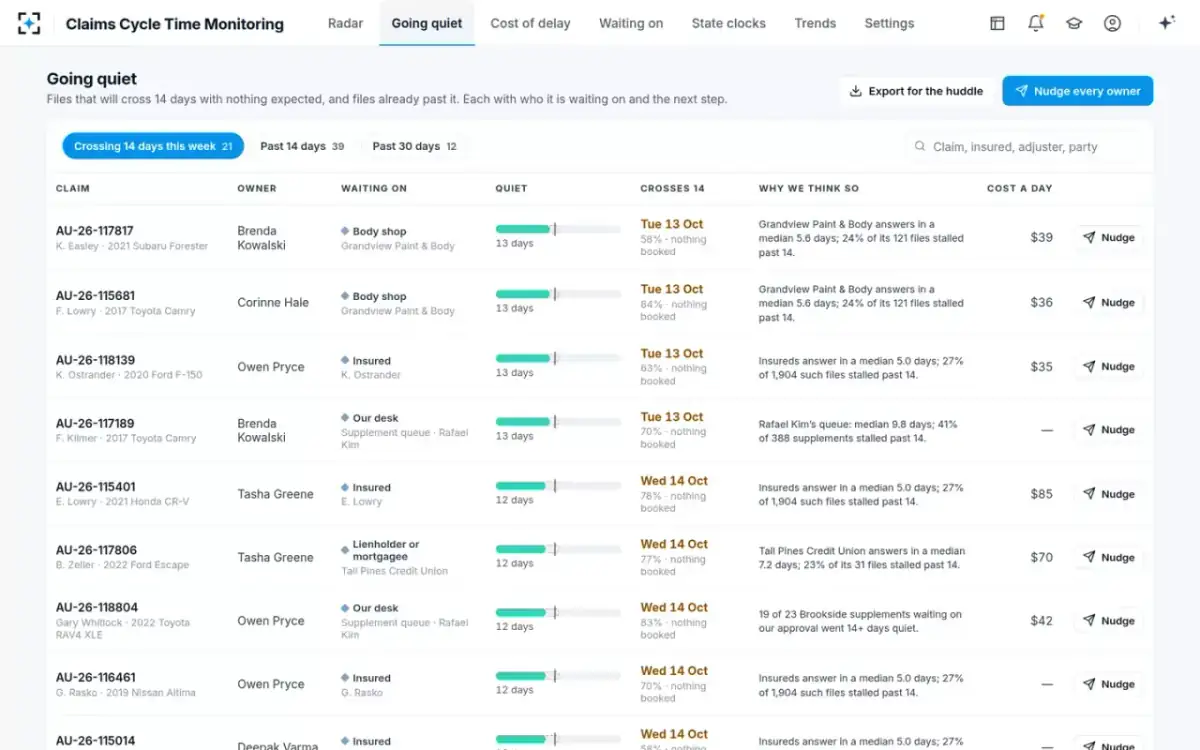Open claim AU-26-115681

pyautogui.click(x=95, y=296)
